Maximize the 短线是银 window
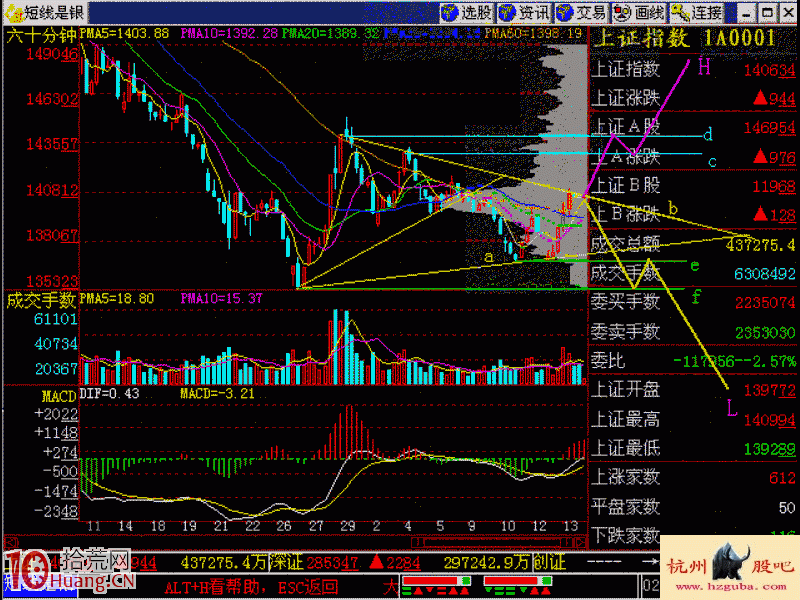This screenshot has height=600, width=800. pyautogui.click(x=767, y=13)
